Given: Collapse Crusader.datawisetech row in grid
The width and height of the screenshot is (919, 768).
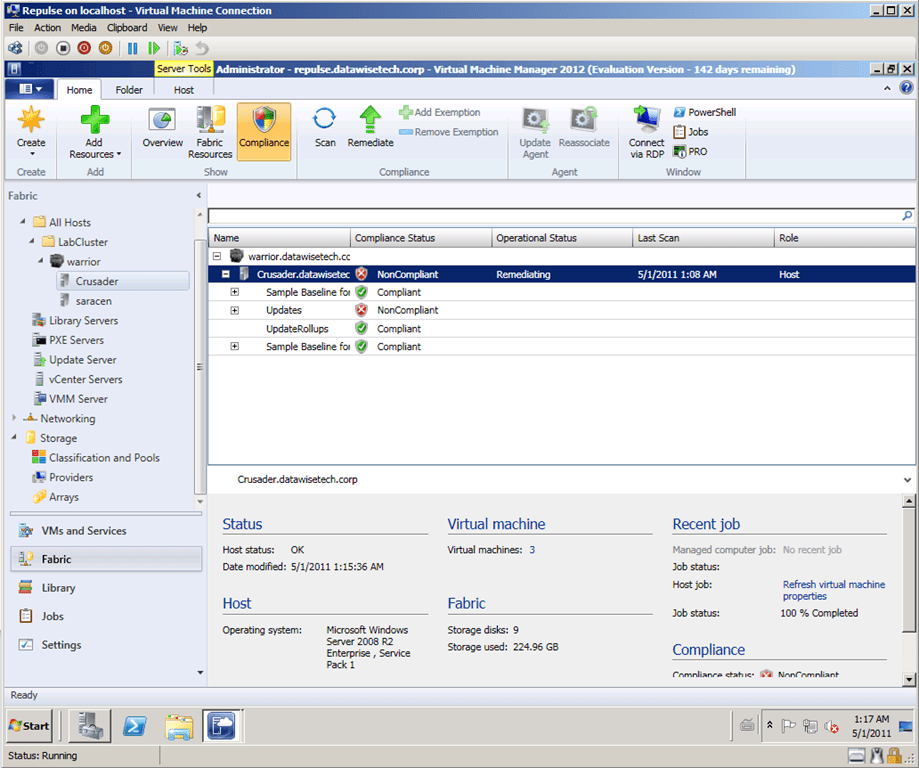Looking at the screenshot, I should click(226, 274).
